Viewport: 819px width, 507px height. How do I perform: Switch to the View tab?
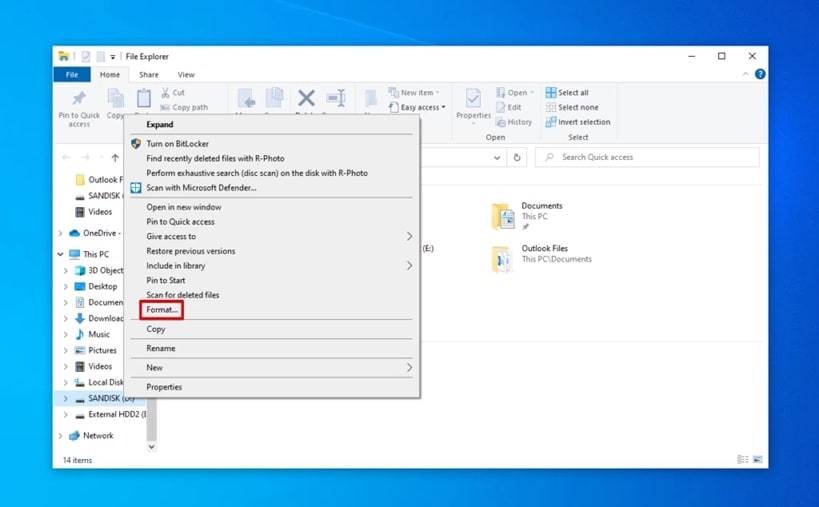186,75
